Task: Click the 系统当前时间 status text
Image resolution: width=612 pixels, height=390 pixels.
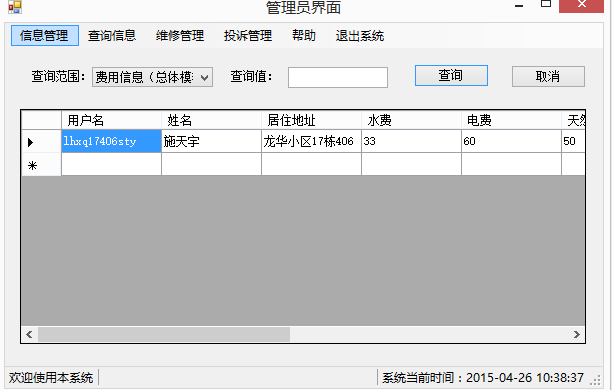Action: click(483, 378)
